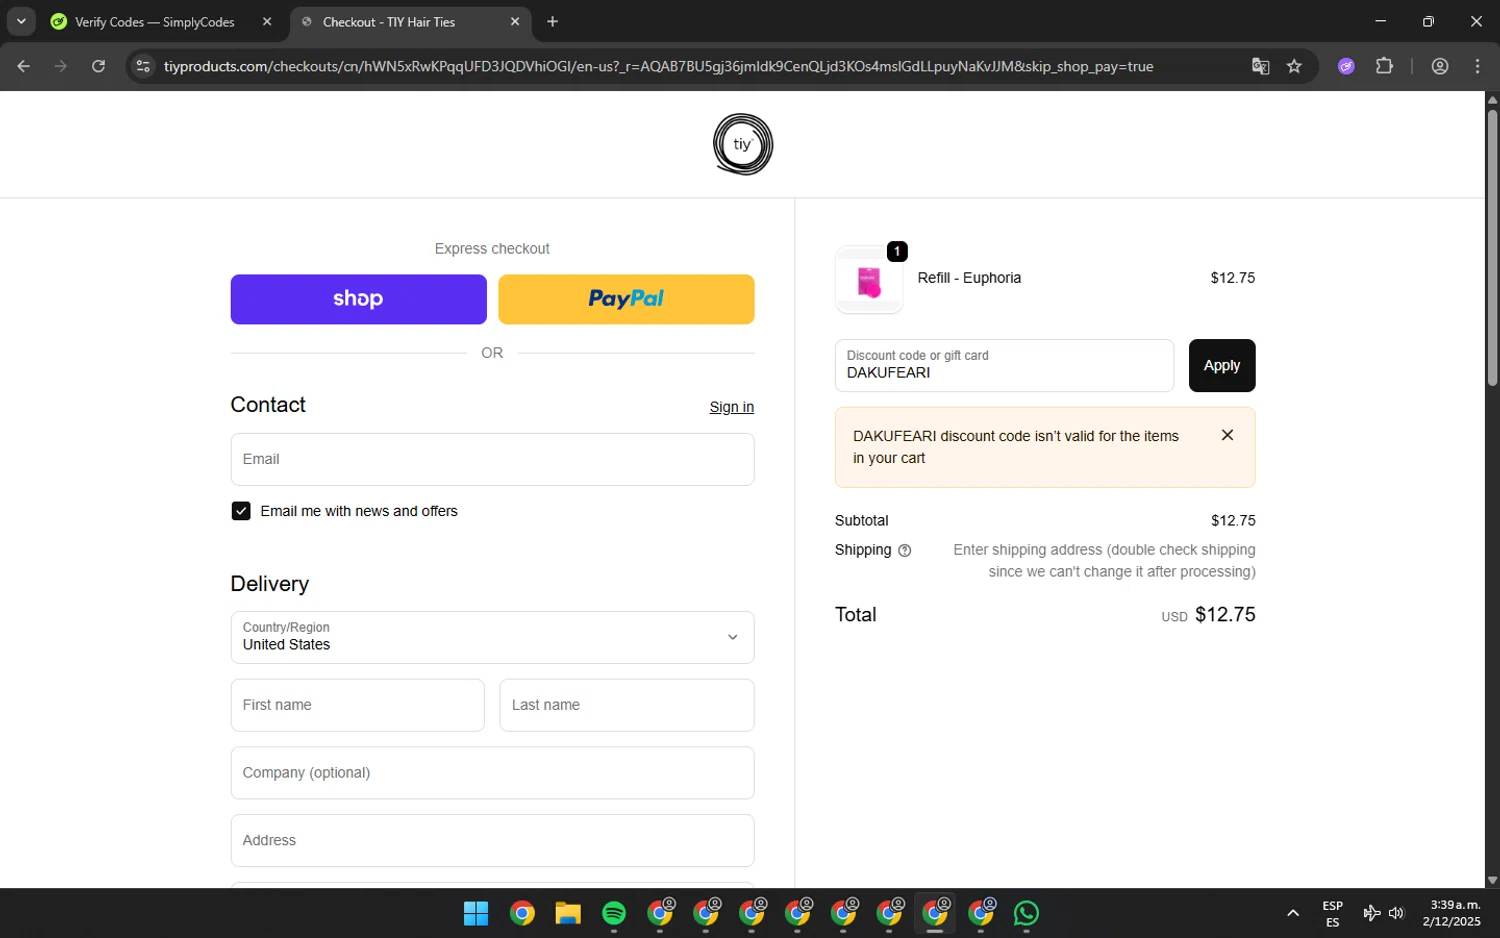Close the Verify Codes tab
The height and width of the screenshot is (938, 1500).
pos(267,21)
